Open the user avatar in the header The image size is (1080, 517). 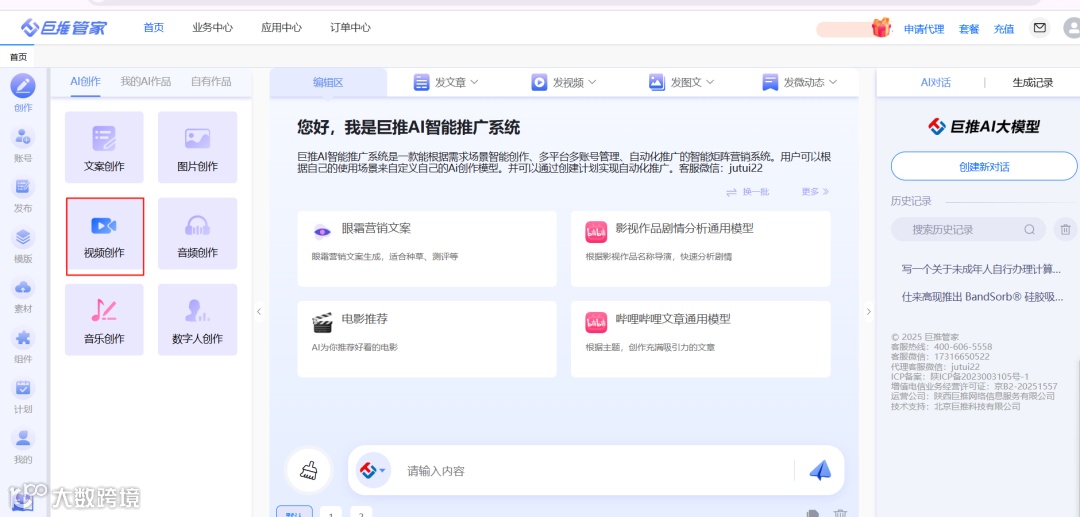click(x=1072, y=28)
